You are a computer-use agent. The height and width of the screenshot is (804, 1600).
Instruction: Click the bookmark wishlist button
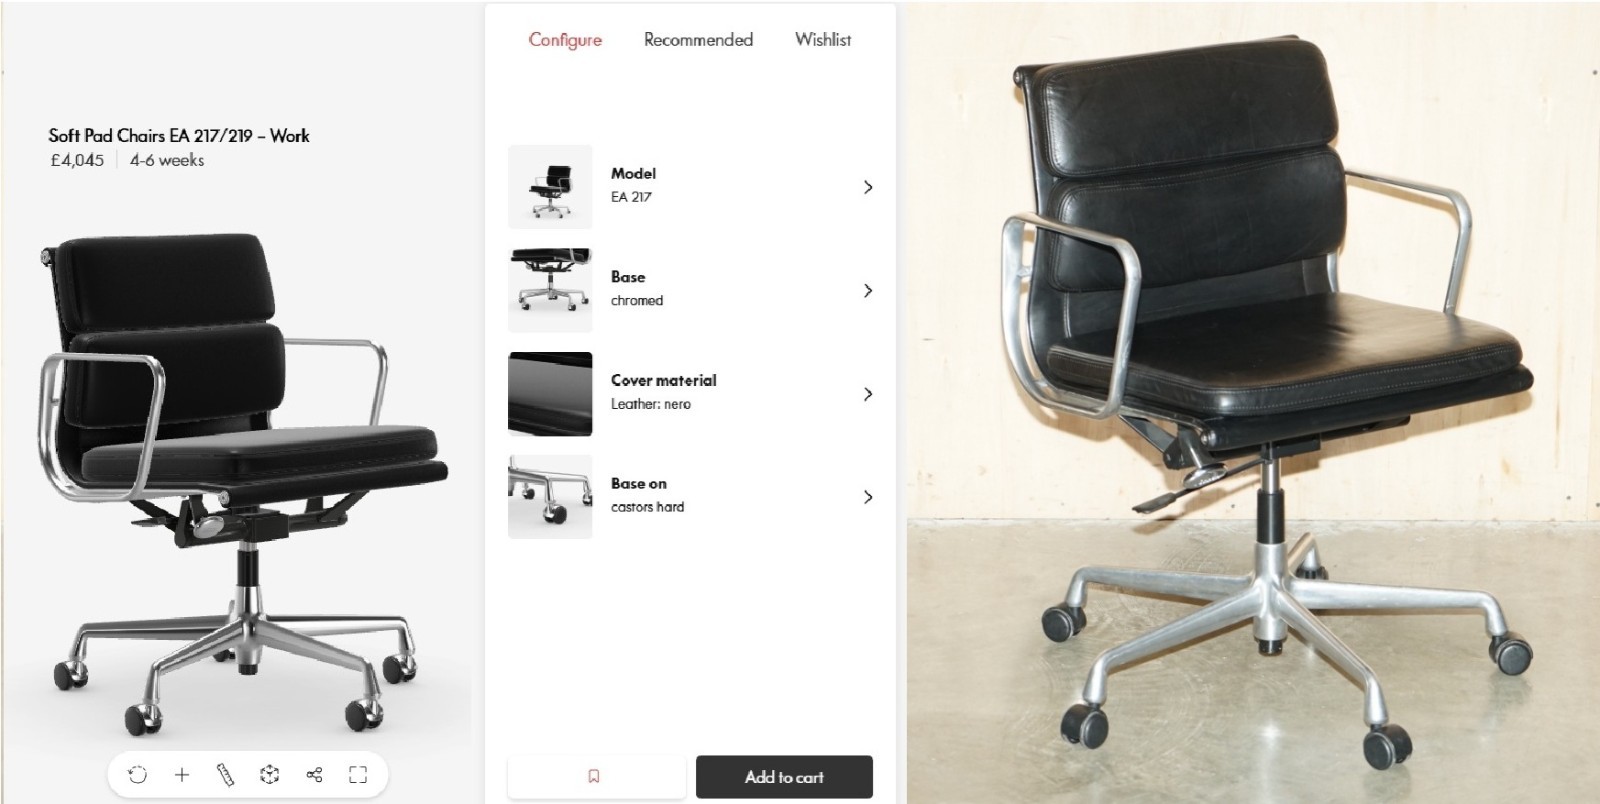(x=596, y=777)
